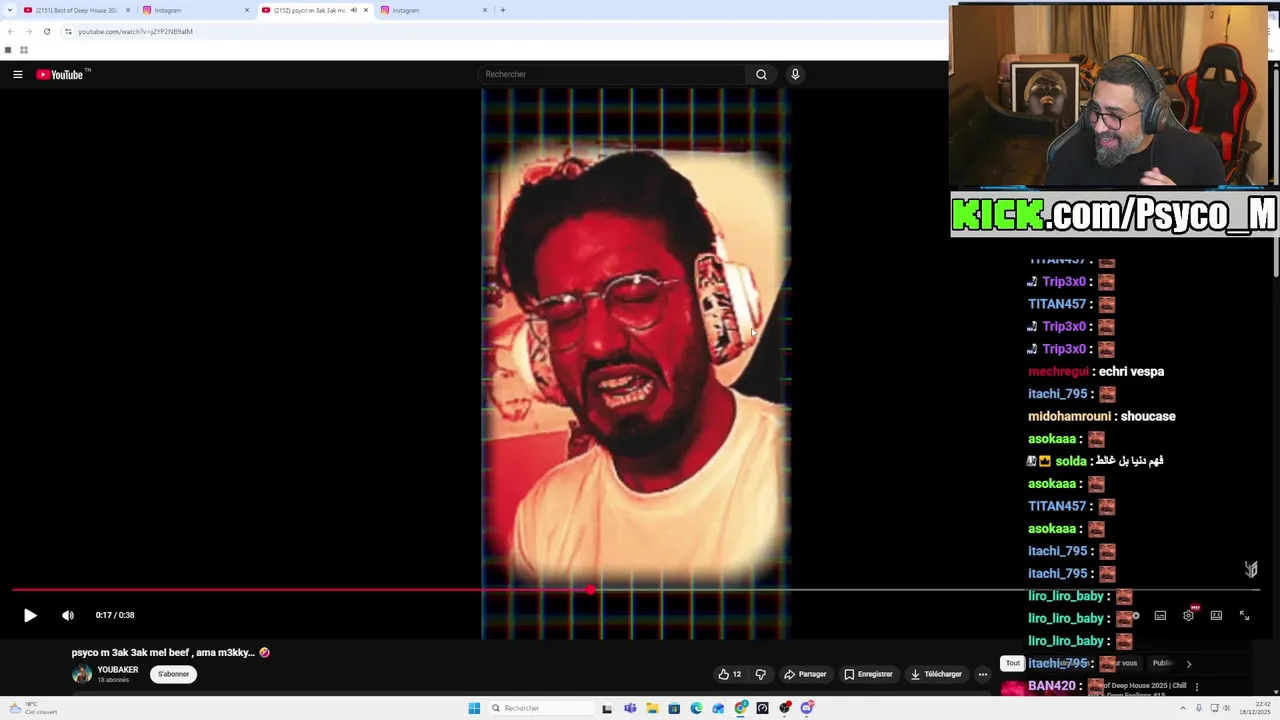Show more filter chips with right chevron
The width and height of the screenshot is (1280, 720).
pos(1188,663)
